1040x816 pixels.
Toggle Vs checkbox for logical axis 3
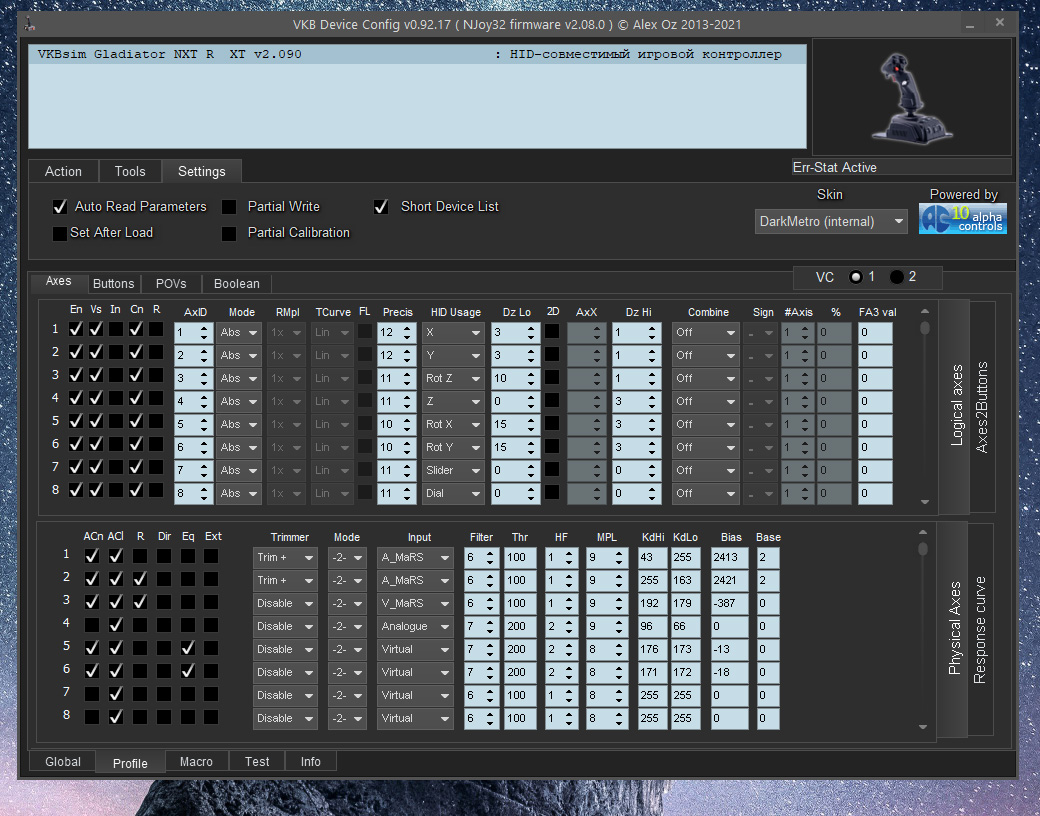point(96,375)
